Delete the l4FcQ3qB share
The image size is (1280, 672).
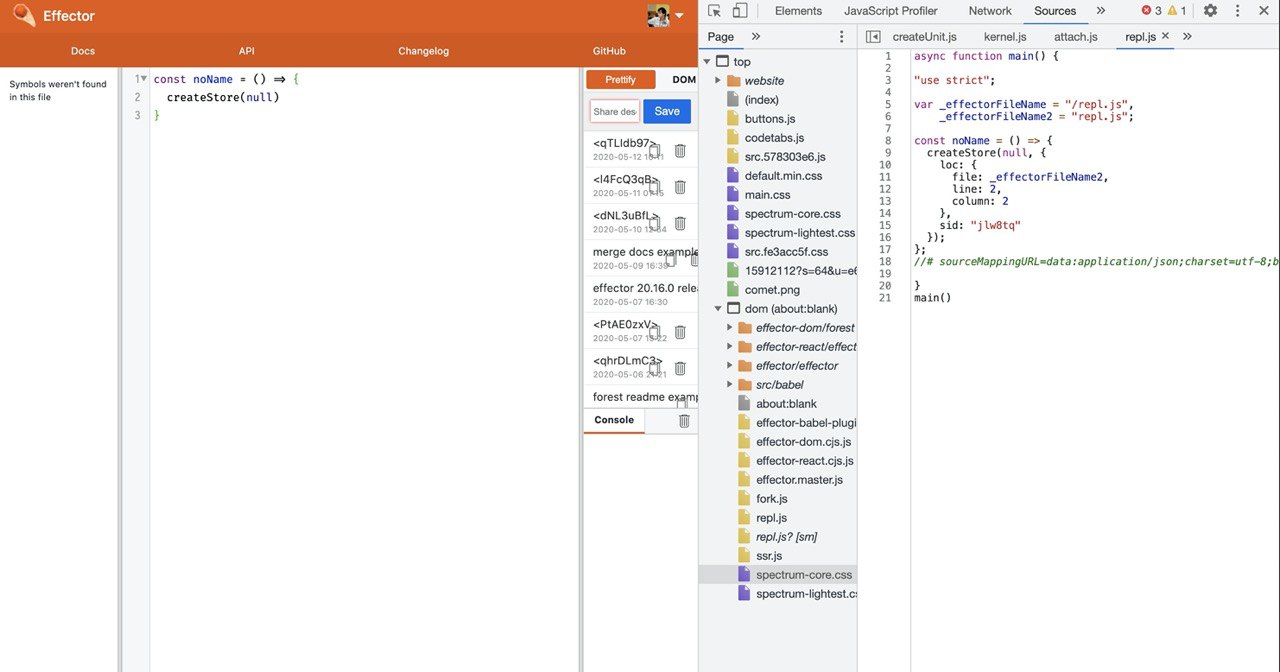tap(680, 187)
